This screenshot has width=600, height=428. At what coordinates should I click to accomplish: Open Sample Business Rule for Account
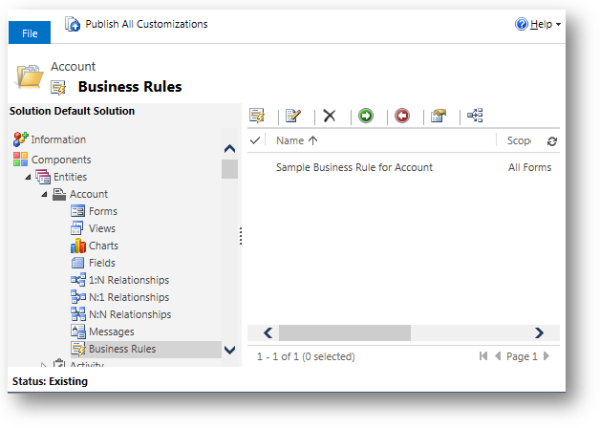point(354,167)
